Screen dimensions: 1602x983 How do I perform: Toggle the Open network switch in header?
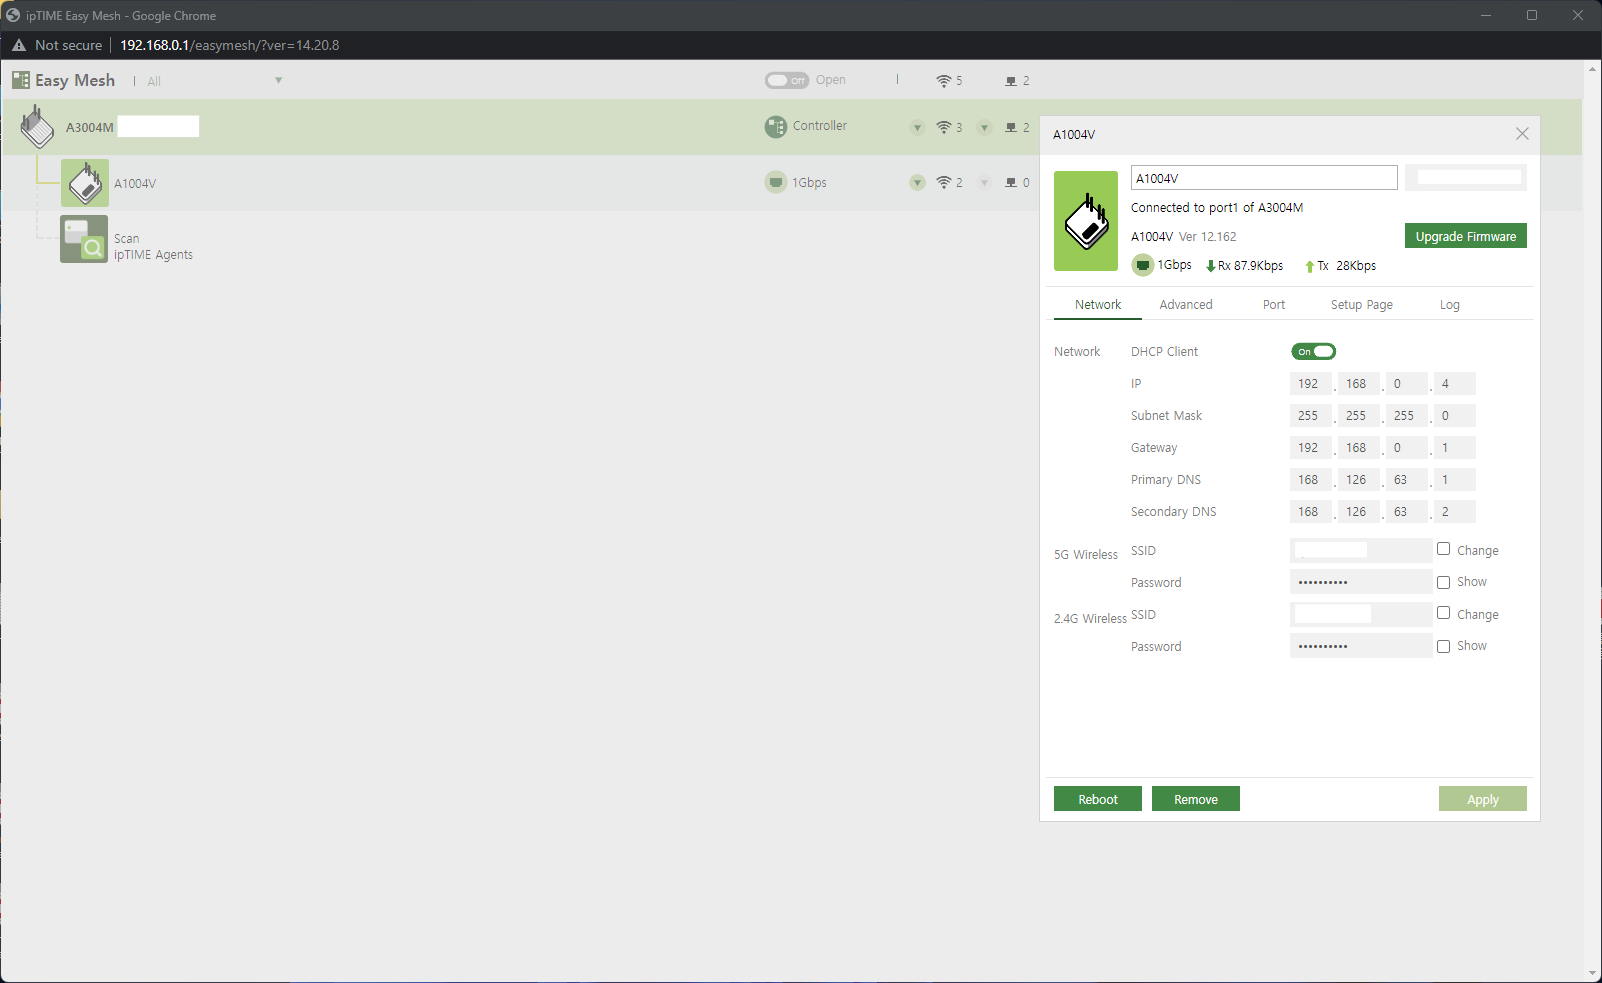coord(787,80)
